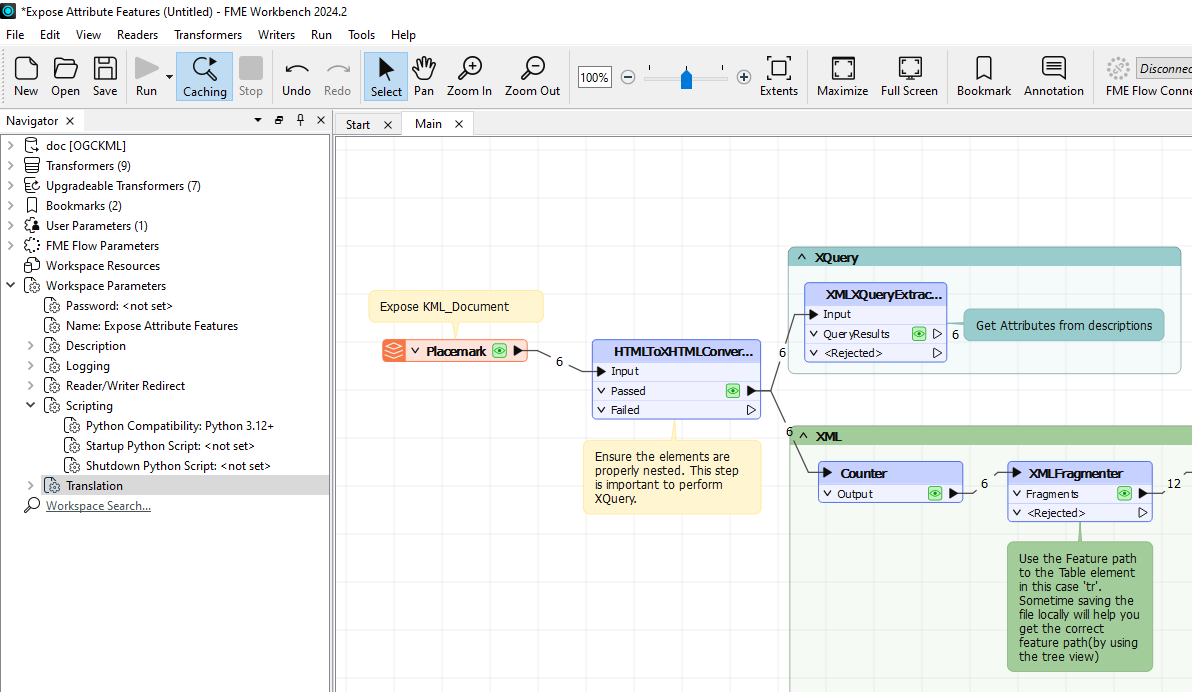
Task: Collapse the Workspace Parameters node
Action: (x=11, y=285)
